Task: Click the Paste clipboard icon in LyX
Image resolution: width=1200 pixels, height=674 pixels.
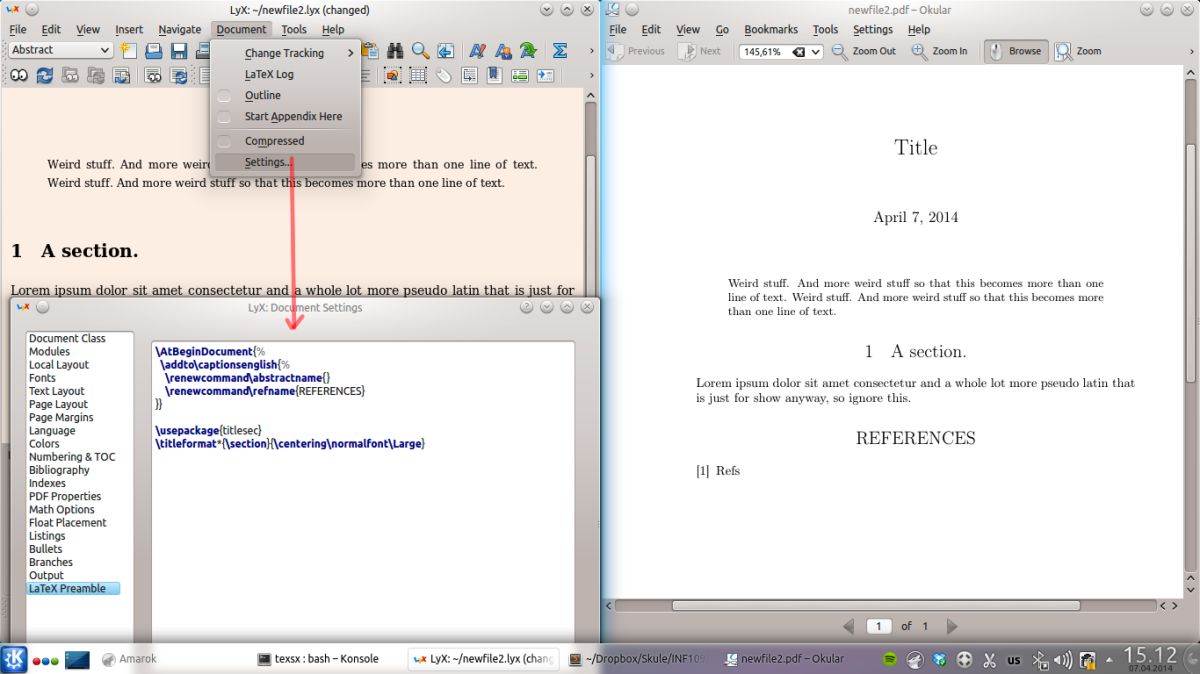Action: 369,50
